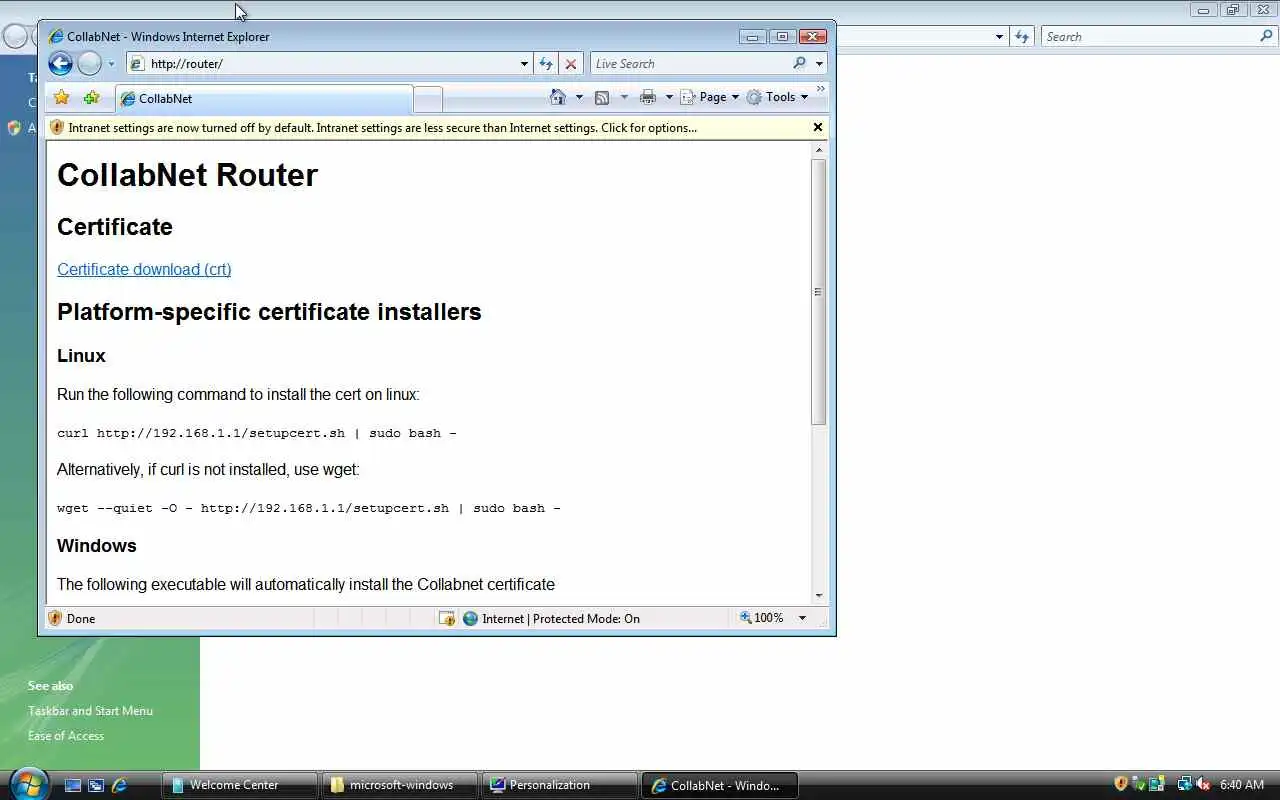Launch Internet Explorer from Quick Launch
This screenshot has height=800, width=1280.
coord(119,785)
